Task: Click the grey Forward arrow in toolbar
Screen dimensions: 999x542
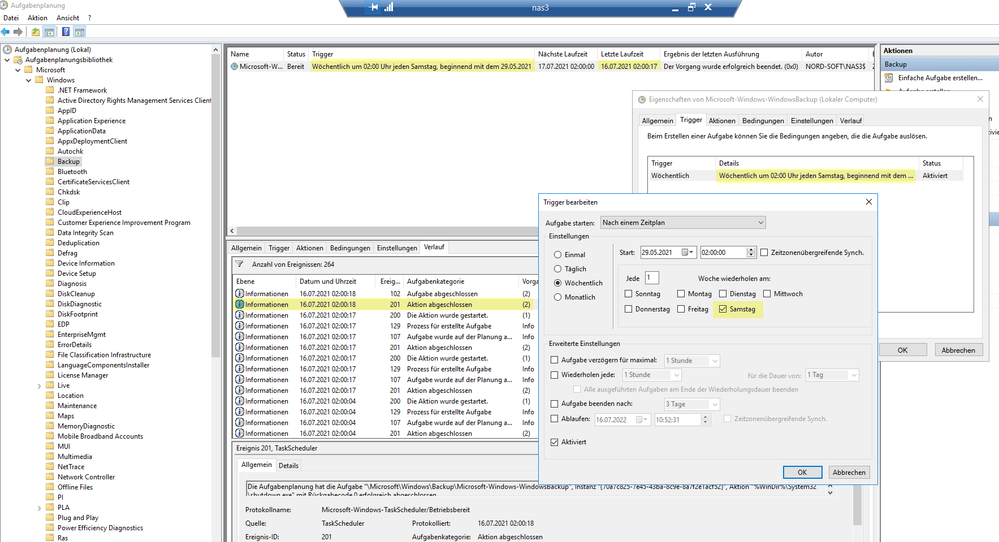Action: 18,32
